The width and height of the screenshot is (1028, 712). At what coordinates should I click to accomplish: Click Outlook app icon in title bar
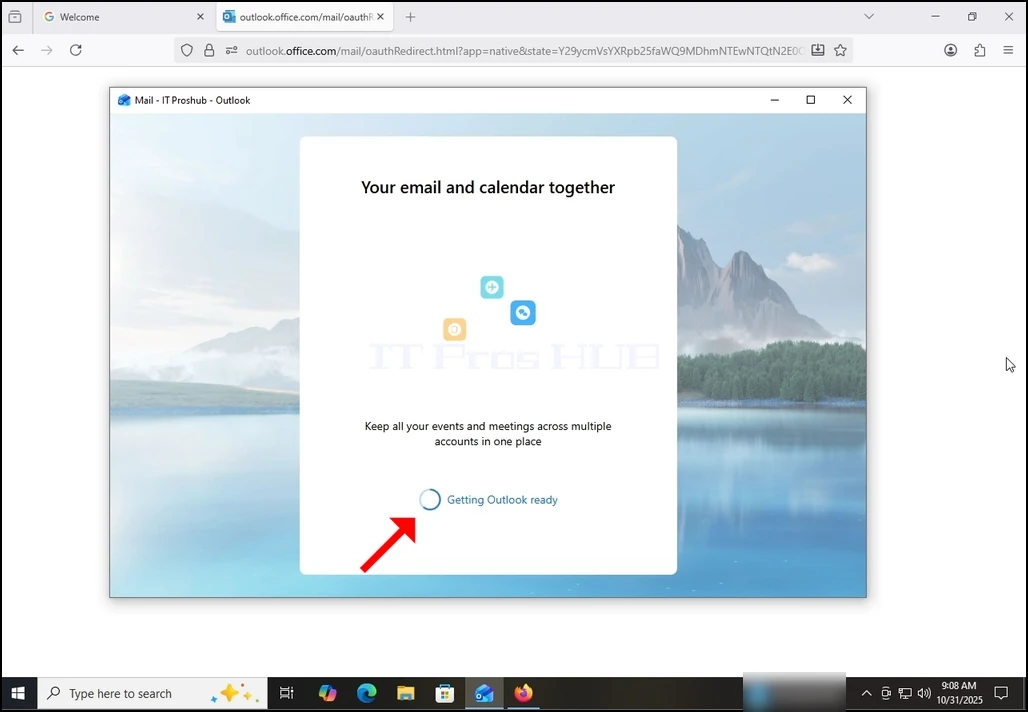click(x=124, y=100)
